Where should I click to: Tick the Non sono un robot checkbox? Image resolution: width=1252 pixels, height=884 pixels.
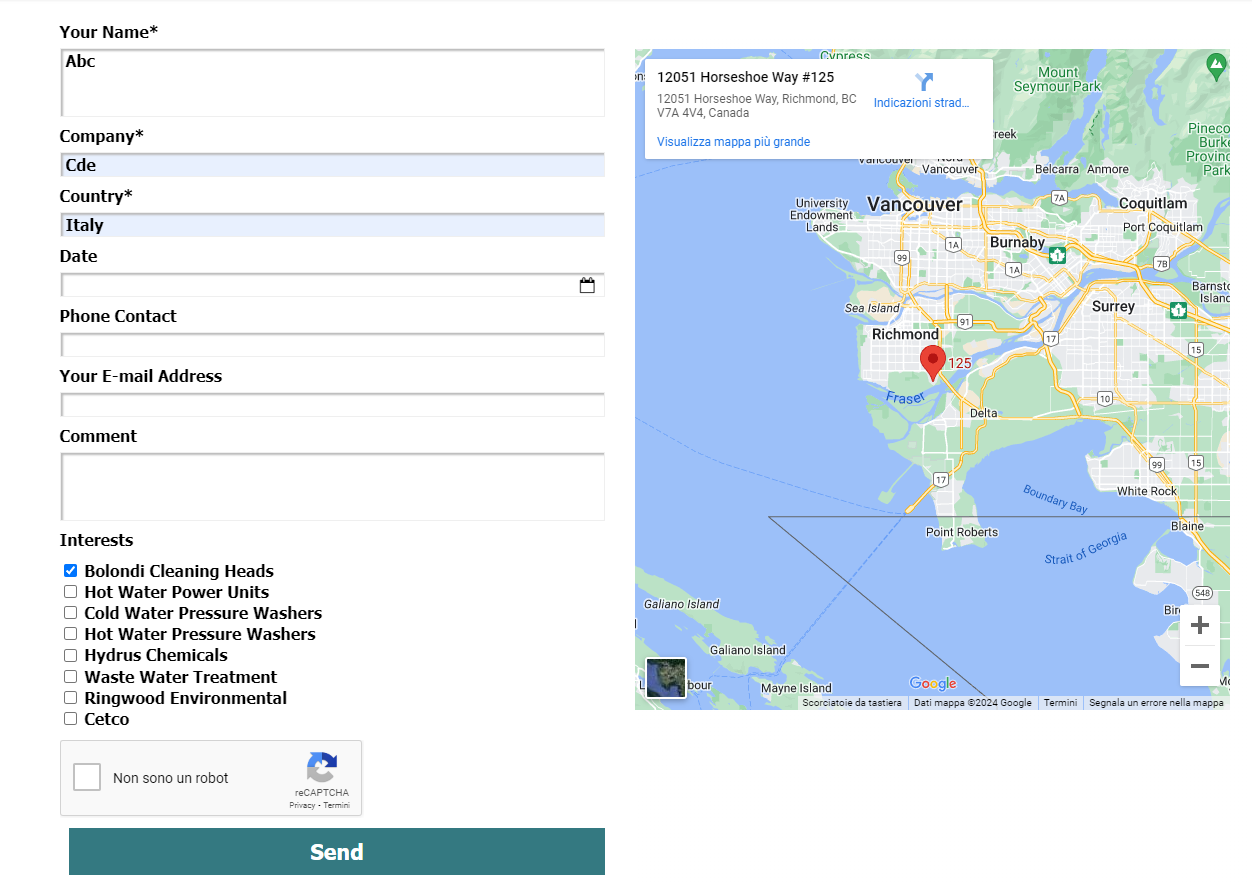(87, 777)
